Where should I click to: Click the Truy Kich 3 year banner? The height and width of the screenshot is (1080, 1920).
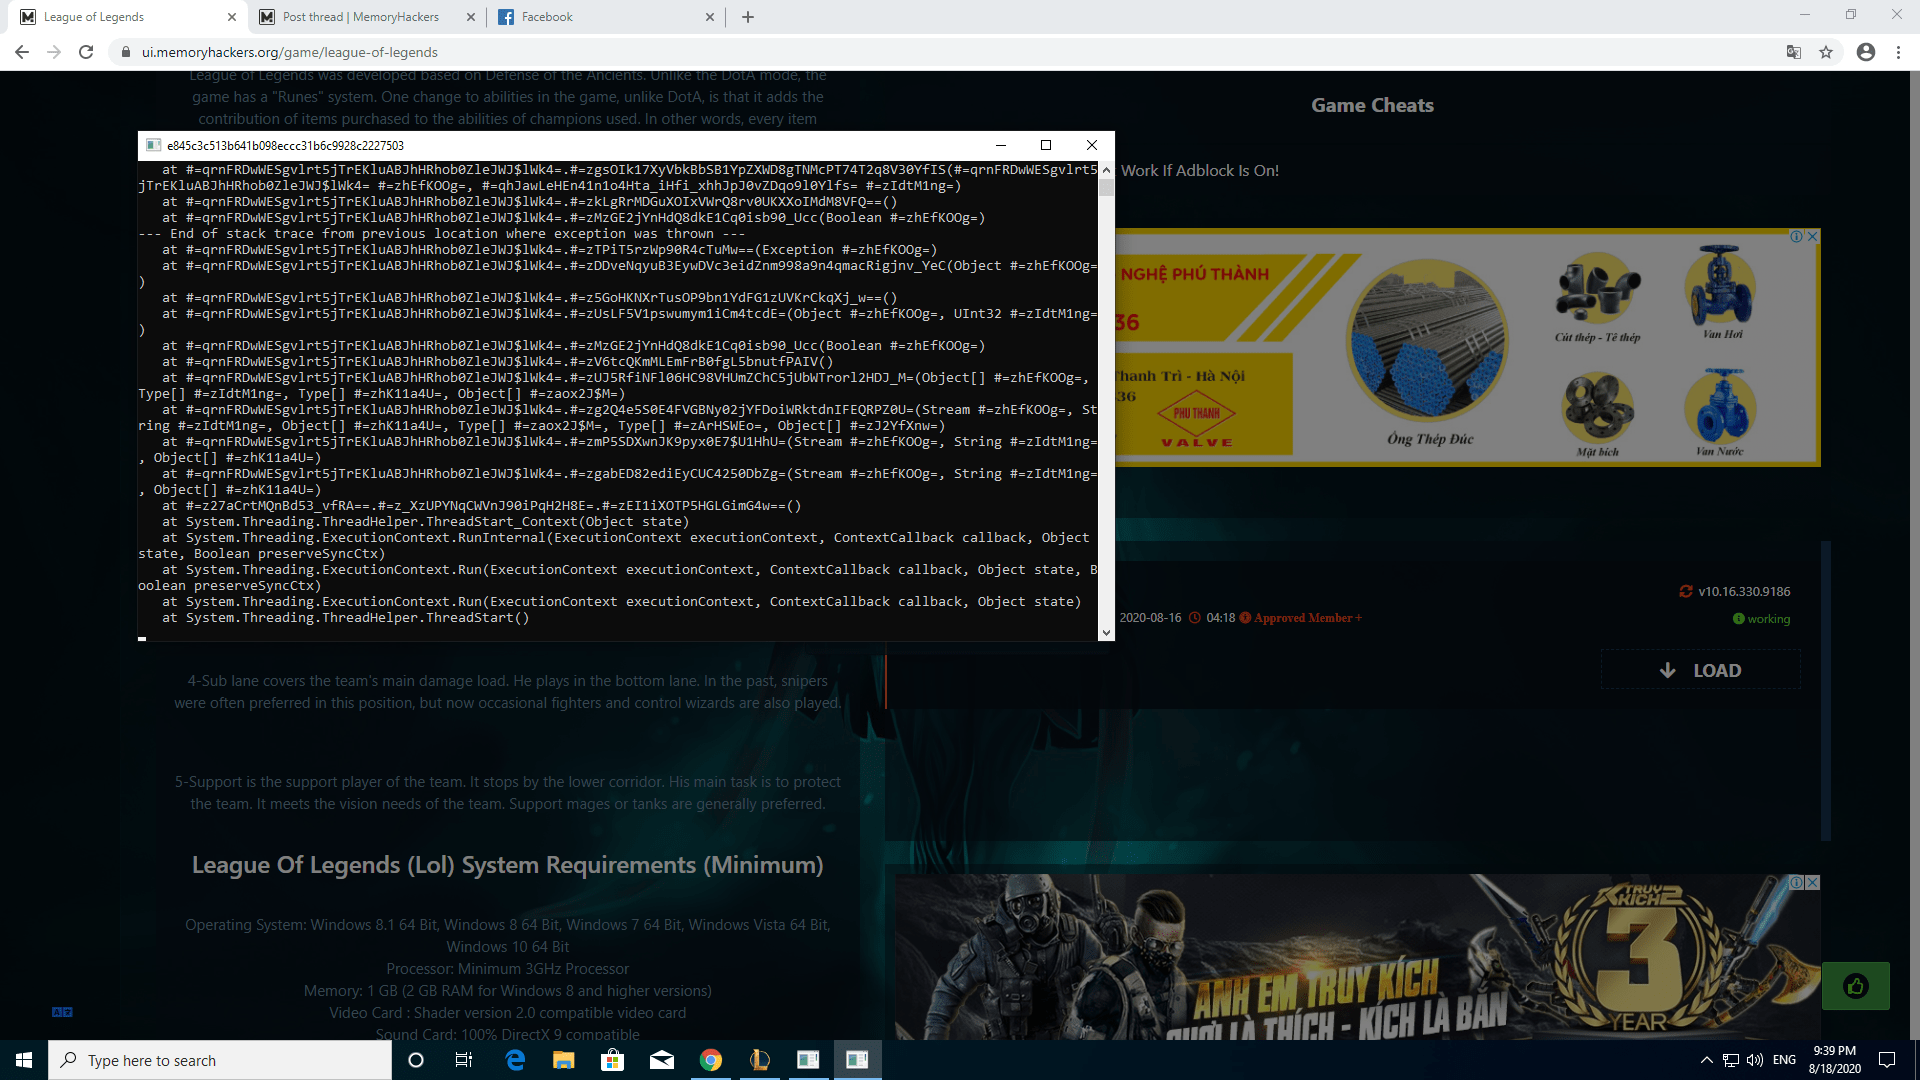[x=1357, y=958]
